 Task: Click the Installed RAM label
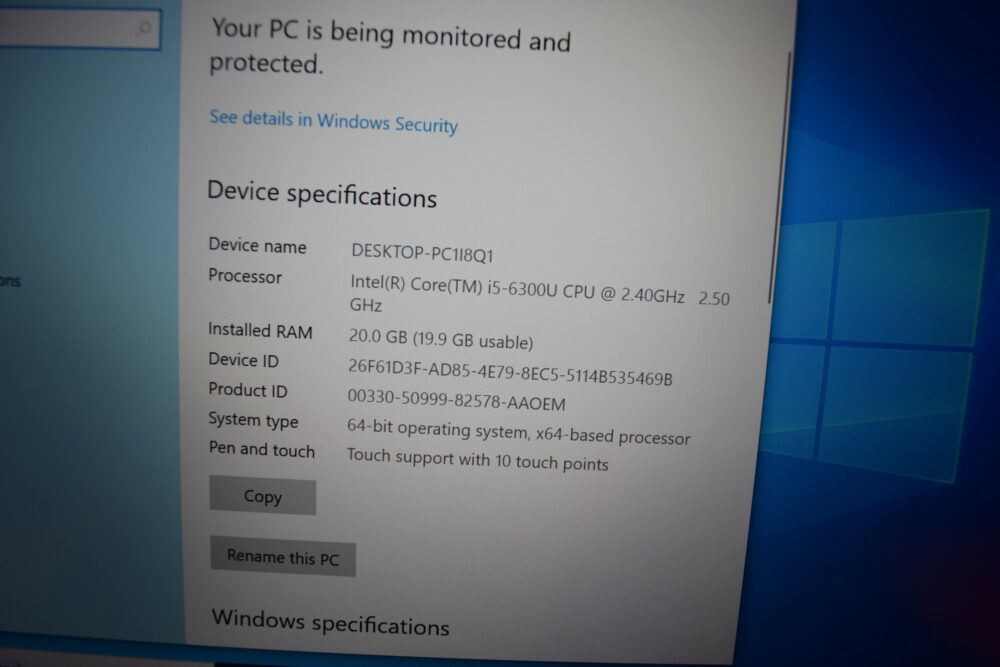coord(260,331)
